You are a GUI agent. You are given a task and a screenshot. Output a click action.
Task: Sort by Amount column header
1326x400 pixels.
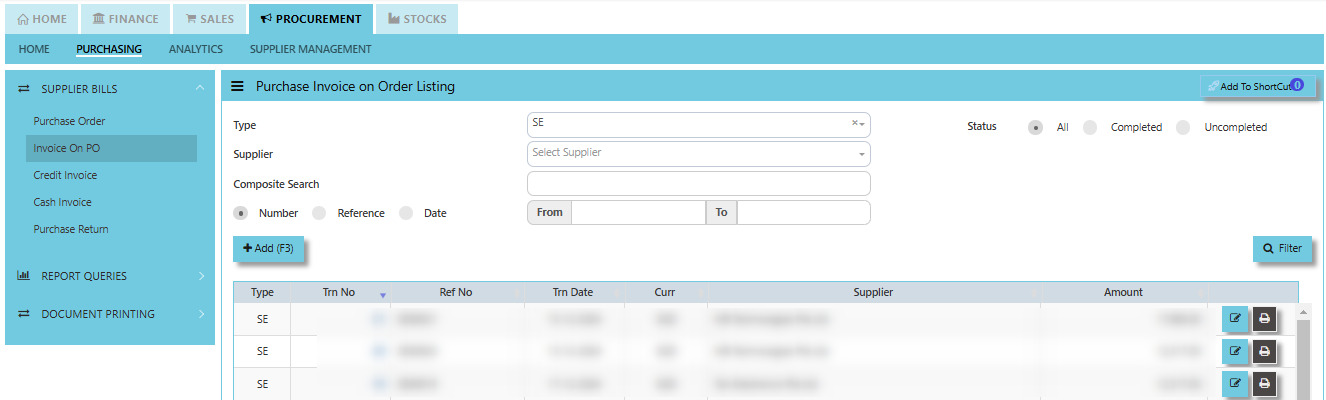1123,292
